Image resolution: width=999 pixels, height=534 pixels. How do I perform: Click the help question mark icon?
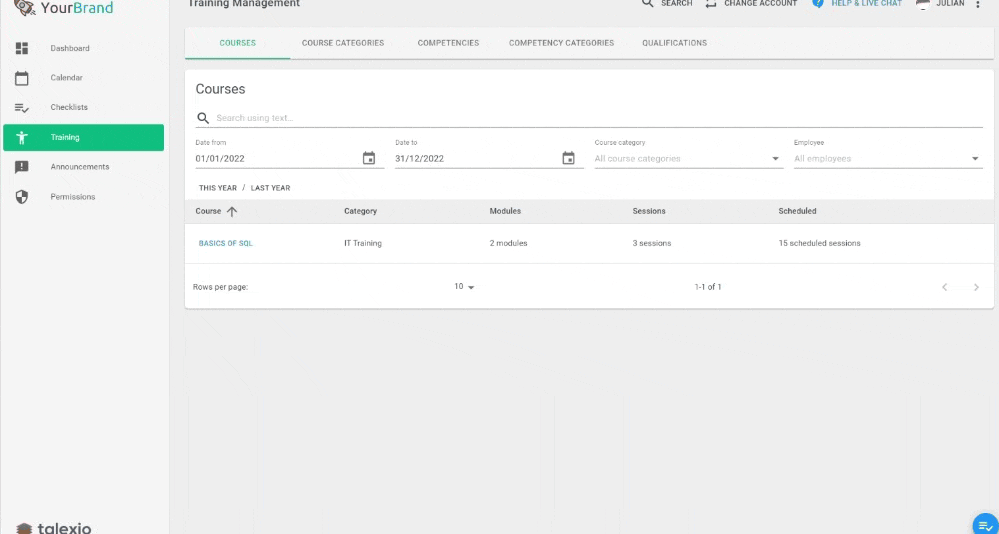(x=817, y=3)
